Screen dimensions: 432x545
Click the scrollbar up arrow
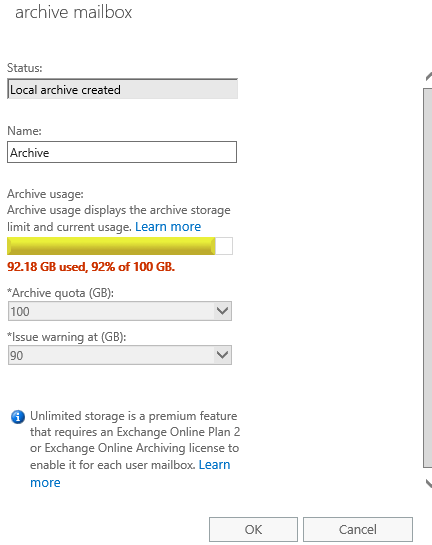pyautogui.click(x=429, y=76)
